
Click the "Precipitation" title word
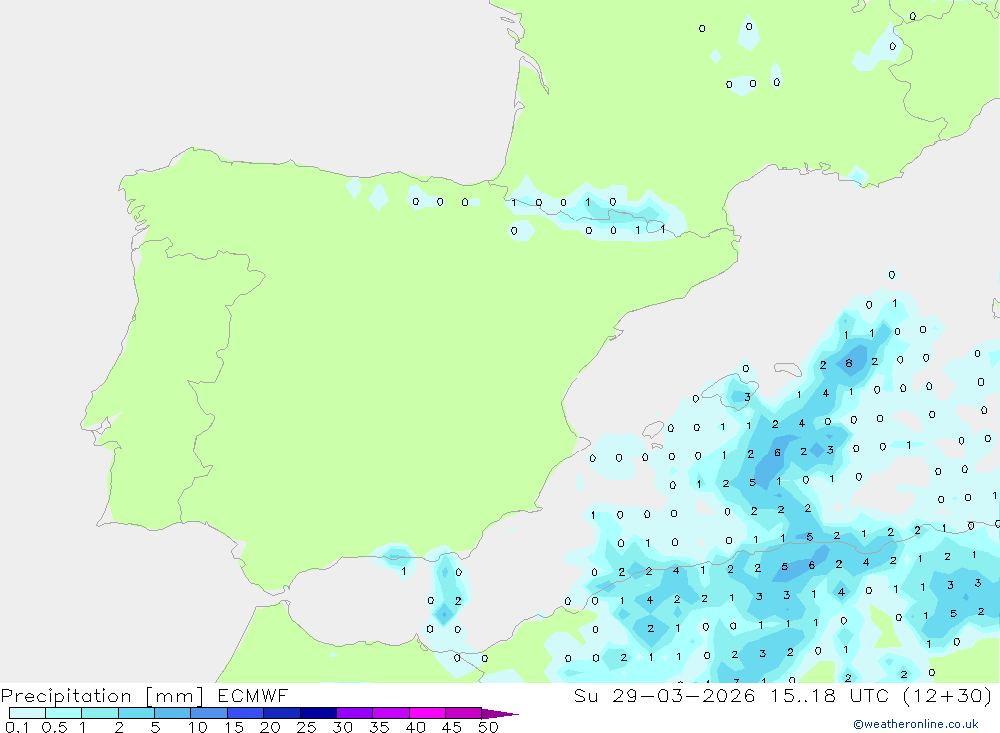[66, 696]
